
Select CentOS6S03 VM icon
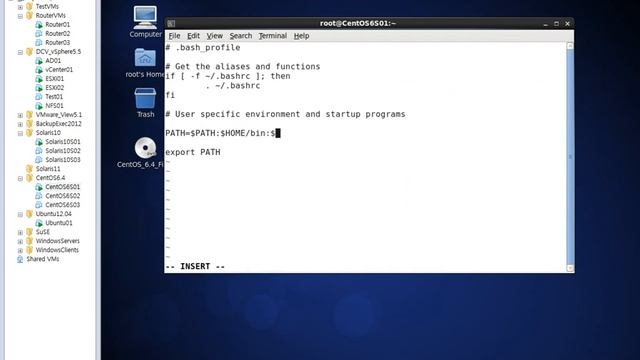[39, 204]
